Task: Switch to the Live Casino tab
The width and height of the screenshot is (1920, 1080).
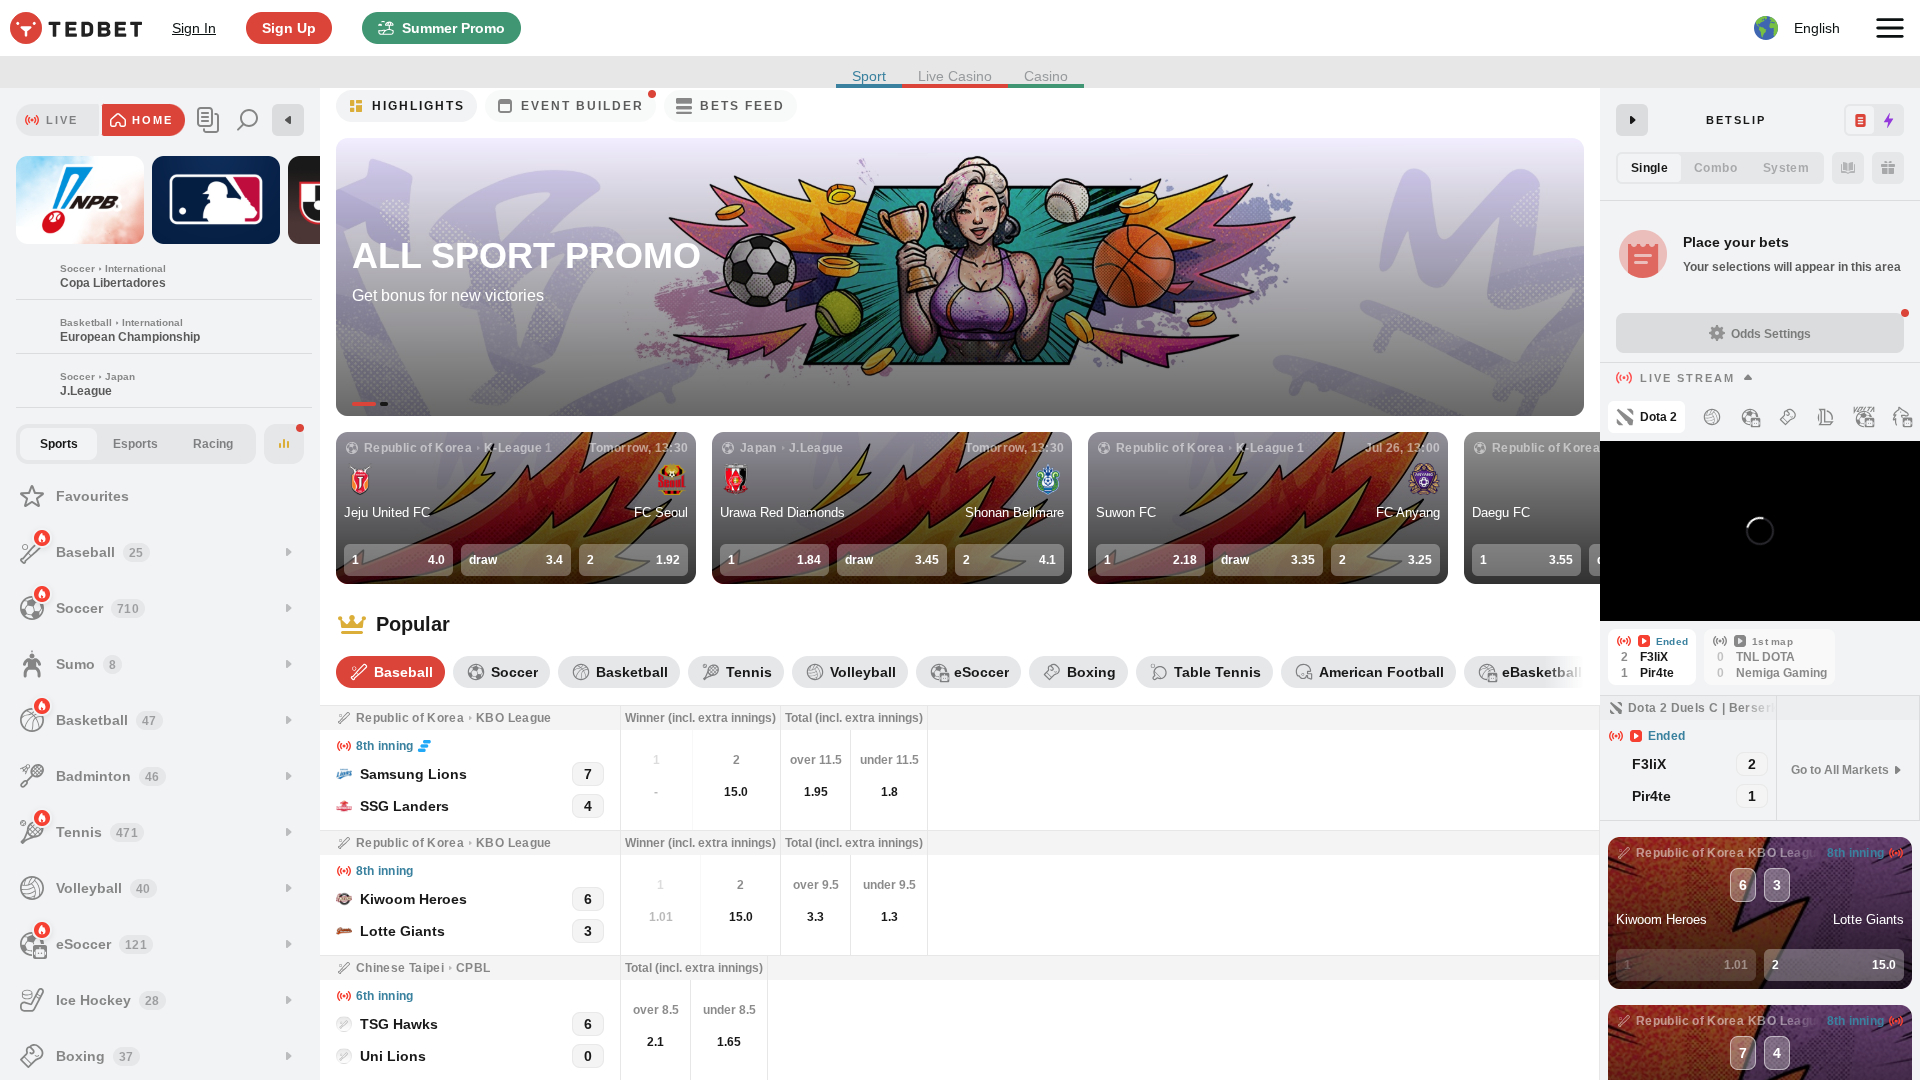Action: point(955,76)
